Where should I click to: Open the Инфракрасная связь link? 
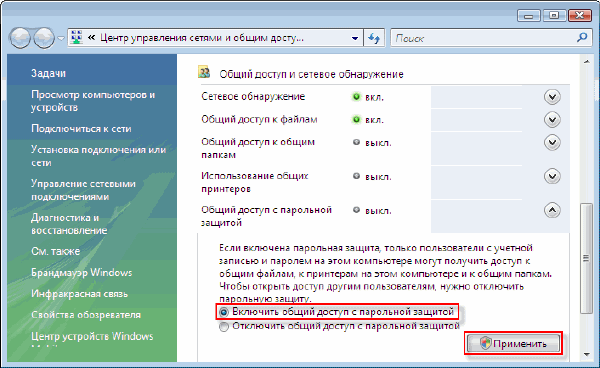(80, 294)
